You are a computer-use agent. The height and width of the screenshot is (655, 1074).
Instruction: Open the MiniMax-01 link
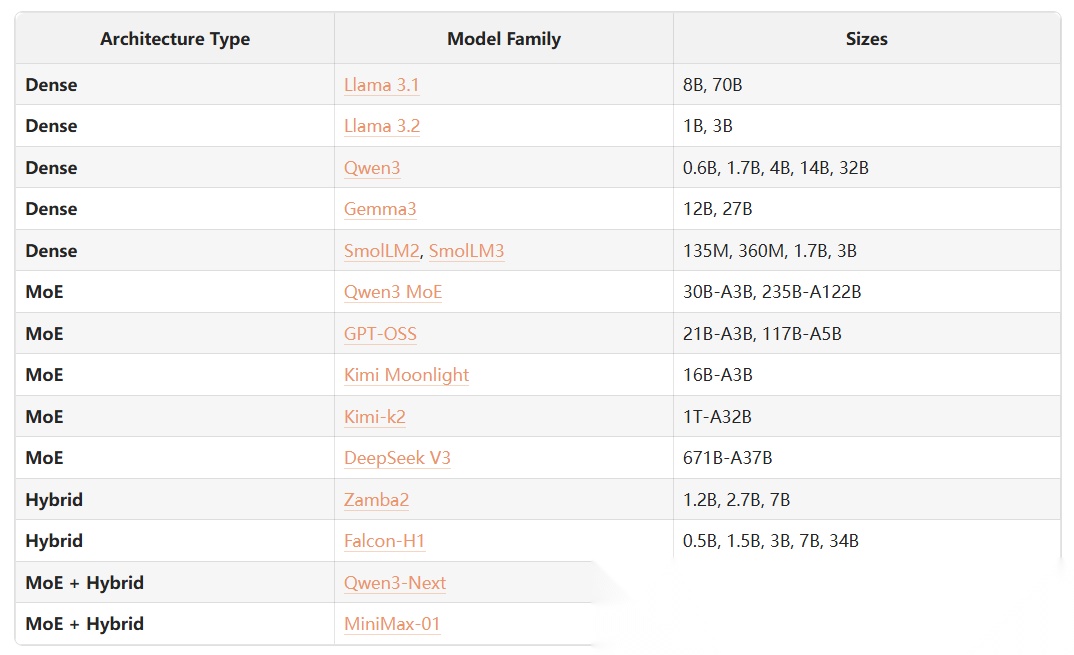pos(392,624)
